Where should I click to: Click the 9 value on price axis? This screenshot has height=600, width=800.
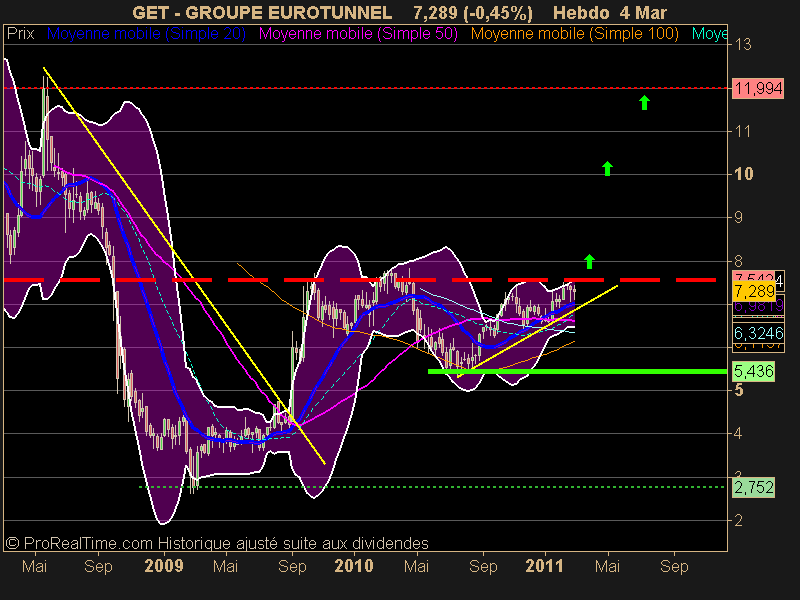(x=738, y=217)
